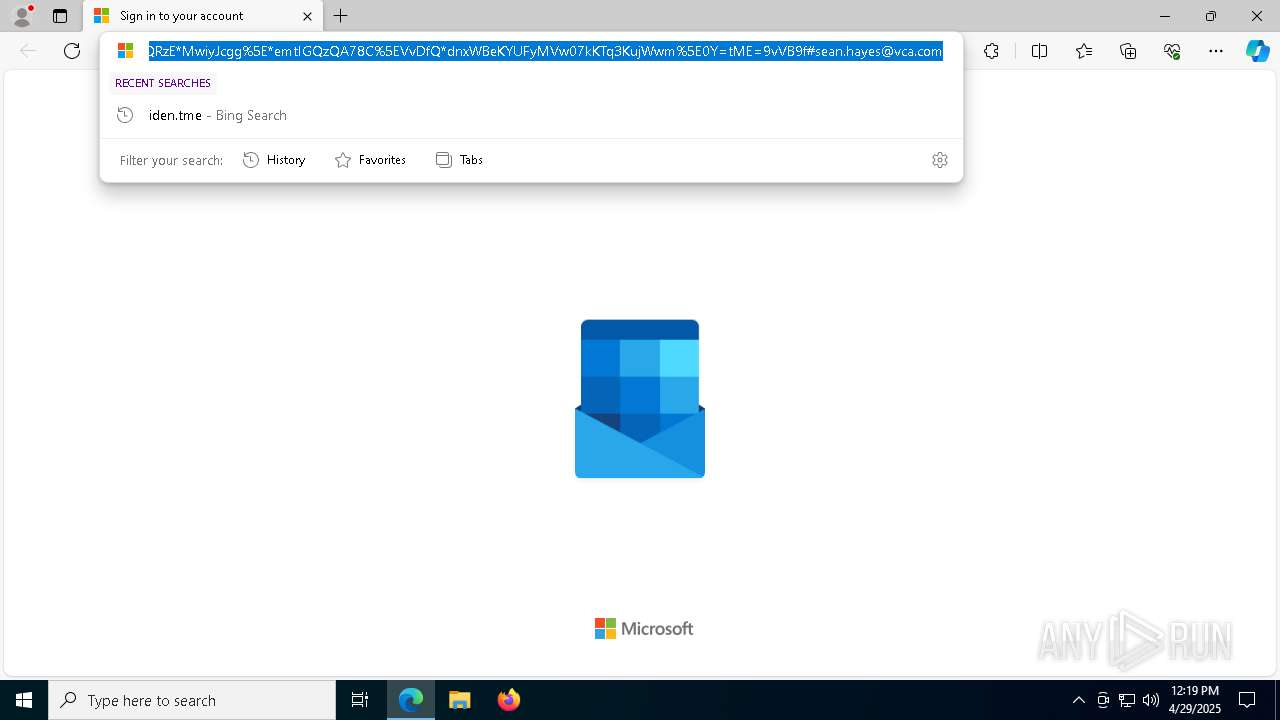Show hidden system tray icons
The width and height of the screenshot is (1280, 720).
pos(1078,700)
